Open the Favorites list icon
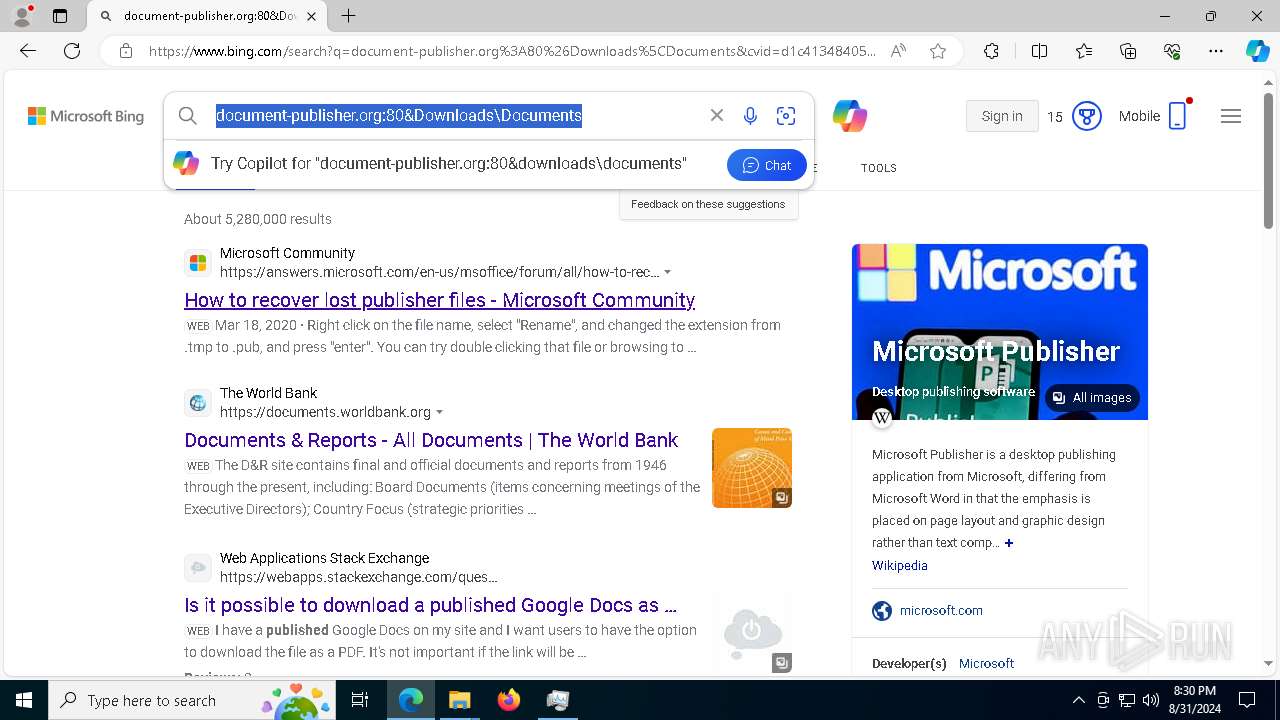 tap(1084, 51)
